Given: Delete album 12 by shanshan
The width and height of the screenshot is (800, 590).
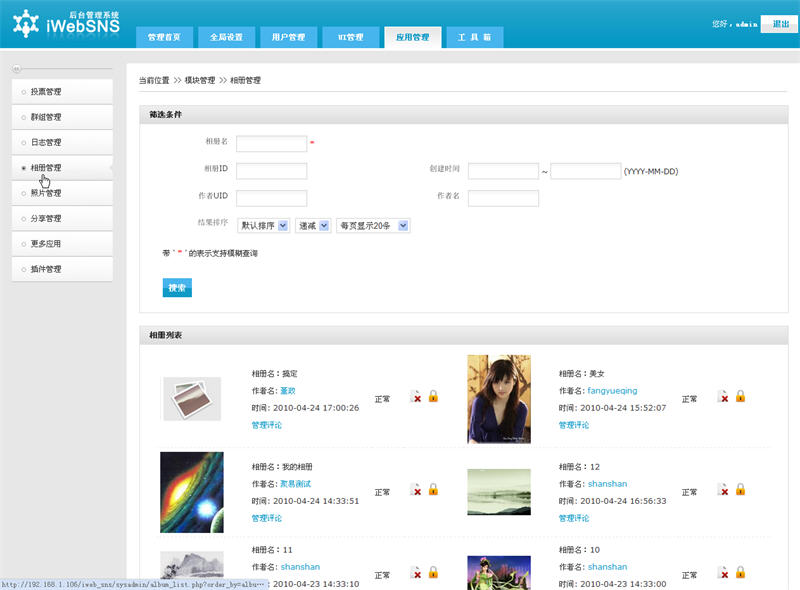Looking at the screenshot, I should tap(723, 489).
